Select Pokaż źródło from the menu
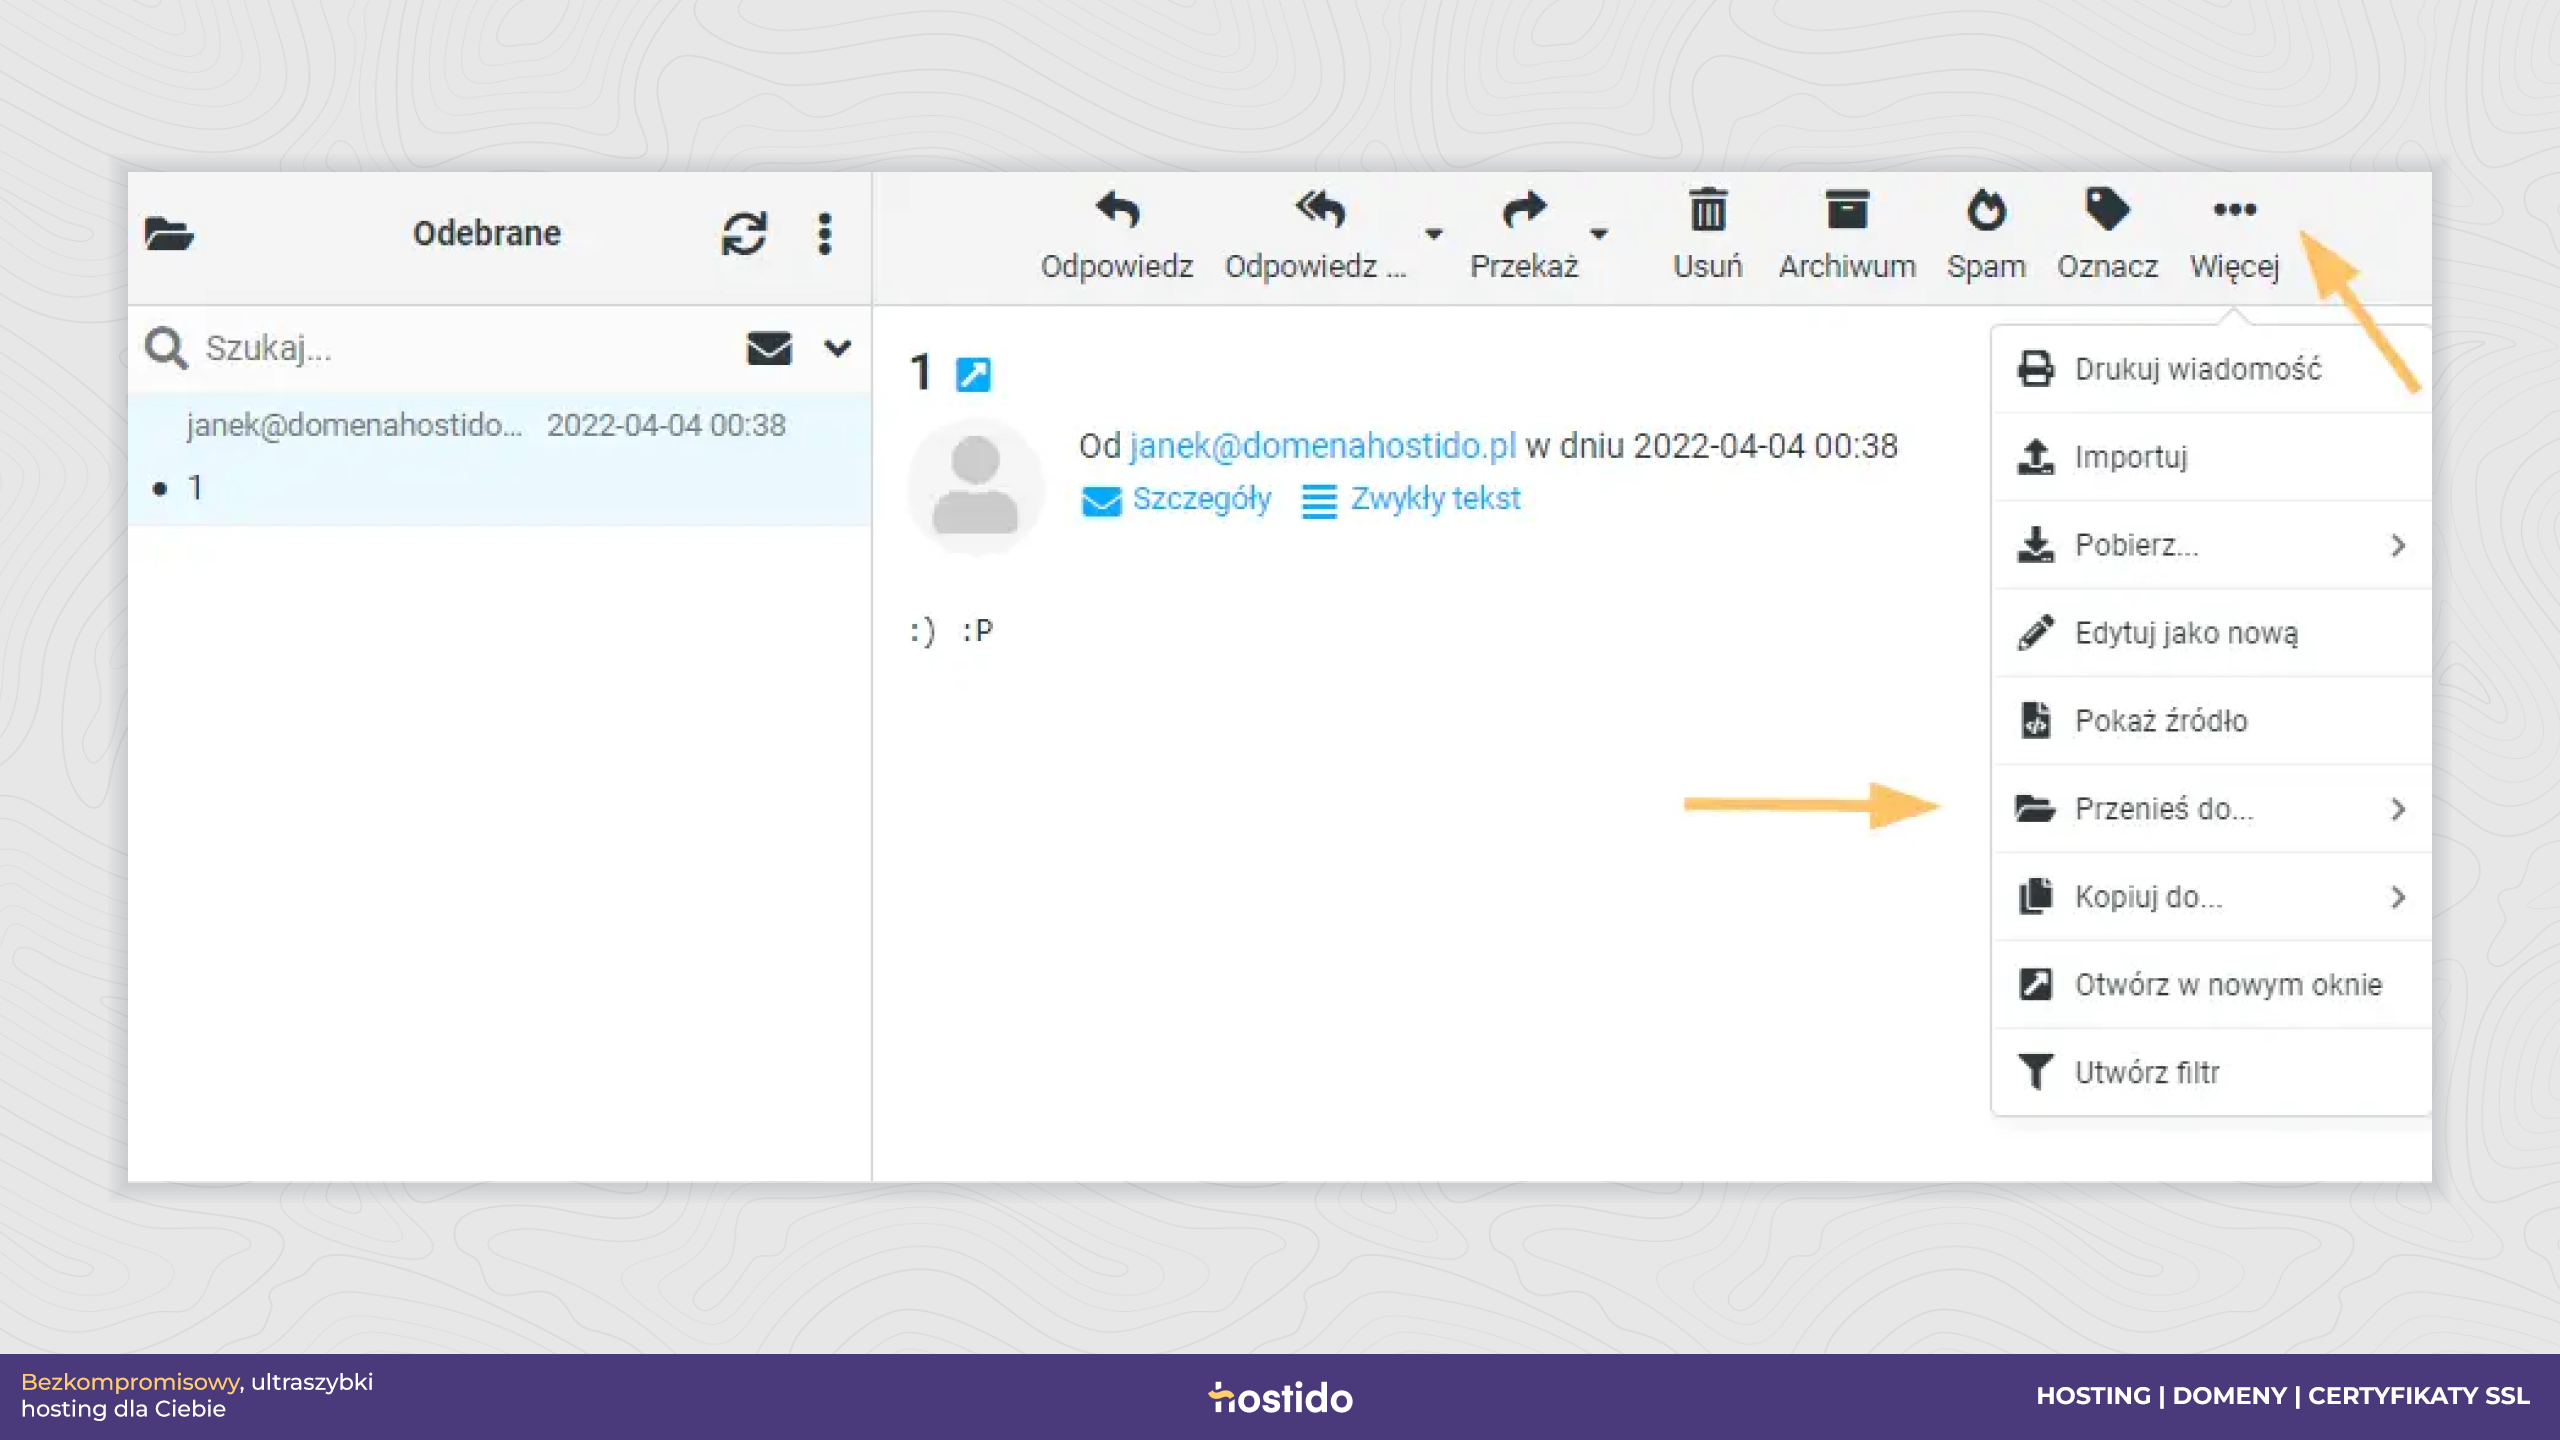 point(2211,721)
